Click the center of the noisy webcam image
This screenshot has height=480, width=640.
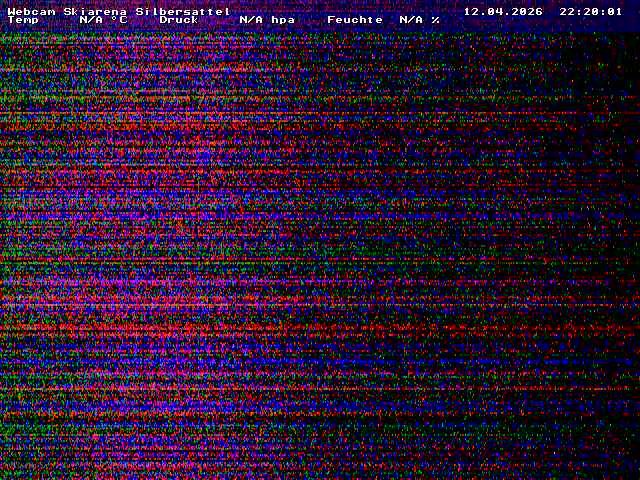320,250
